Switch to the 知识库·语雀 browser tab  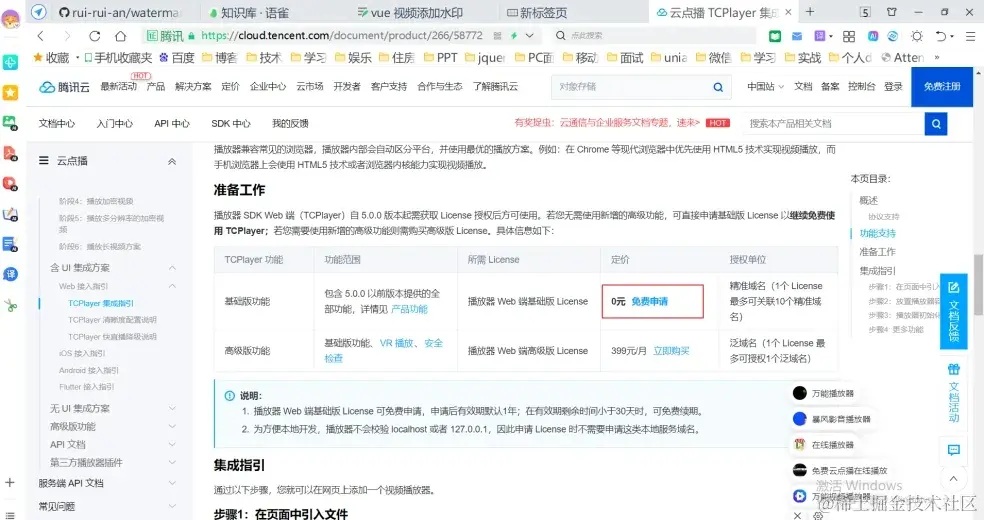249,13
